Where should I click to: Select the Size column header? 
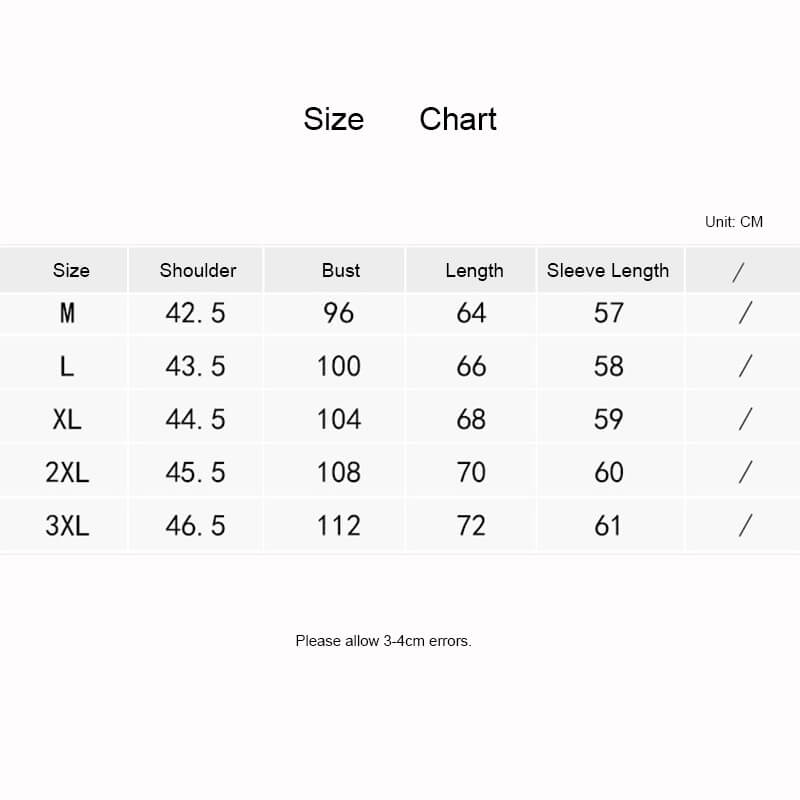pos(71,270)
